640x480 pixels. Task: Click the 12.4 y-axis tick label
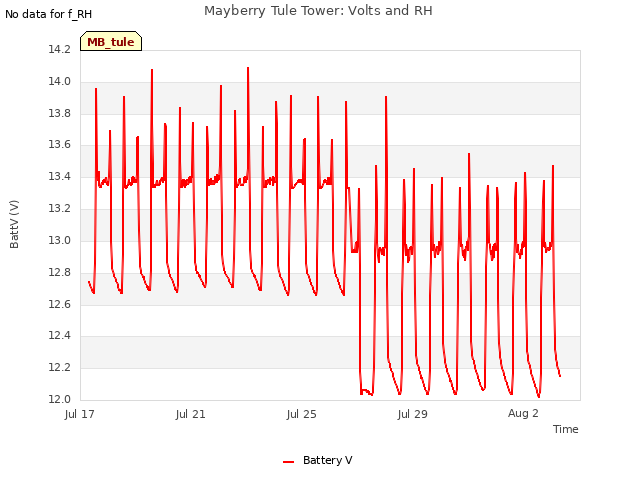point(60,336)
